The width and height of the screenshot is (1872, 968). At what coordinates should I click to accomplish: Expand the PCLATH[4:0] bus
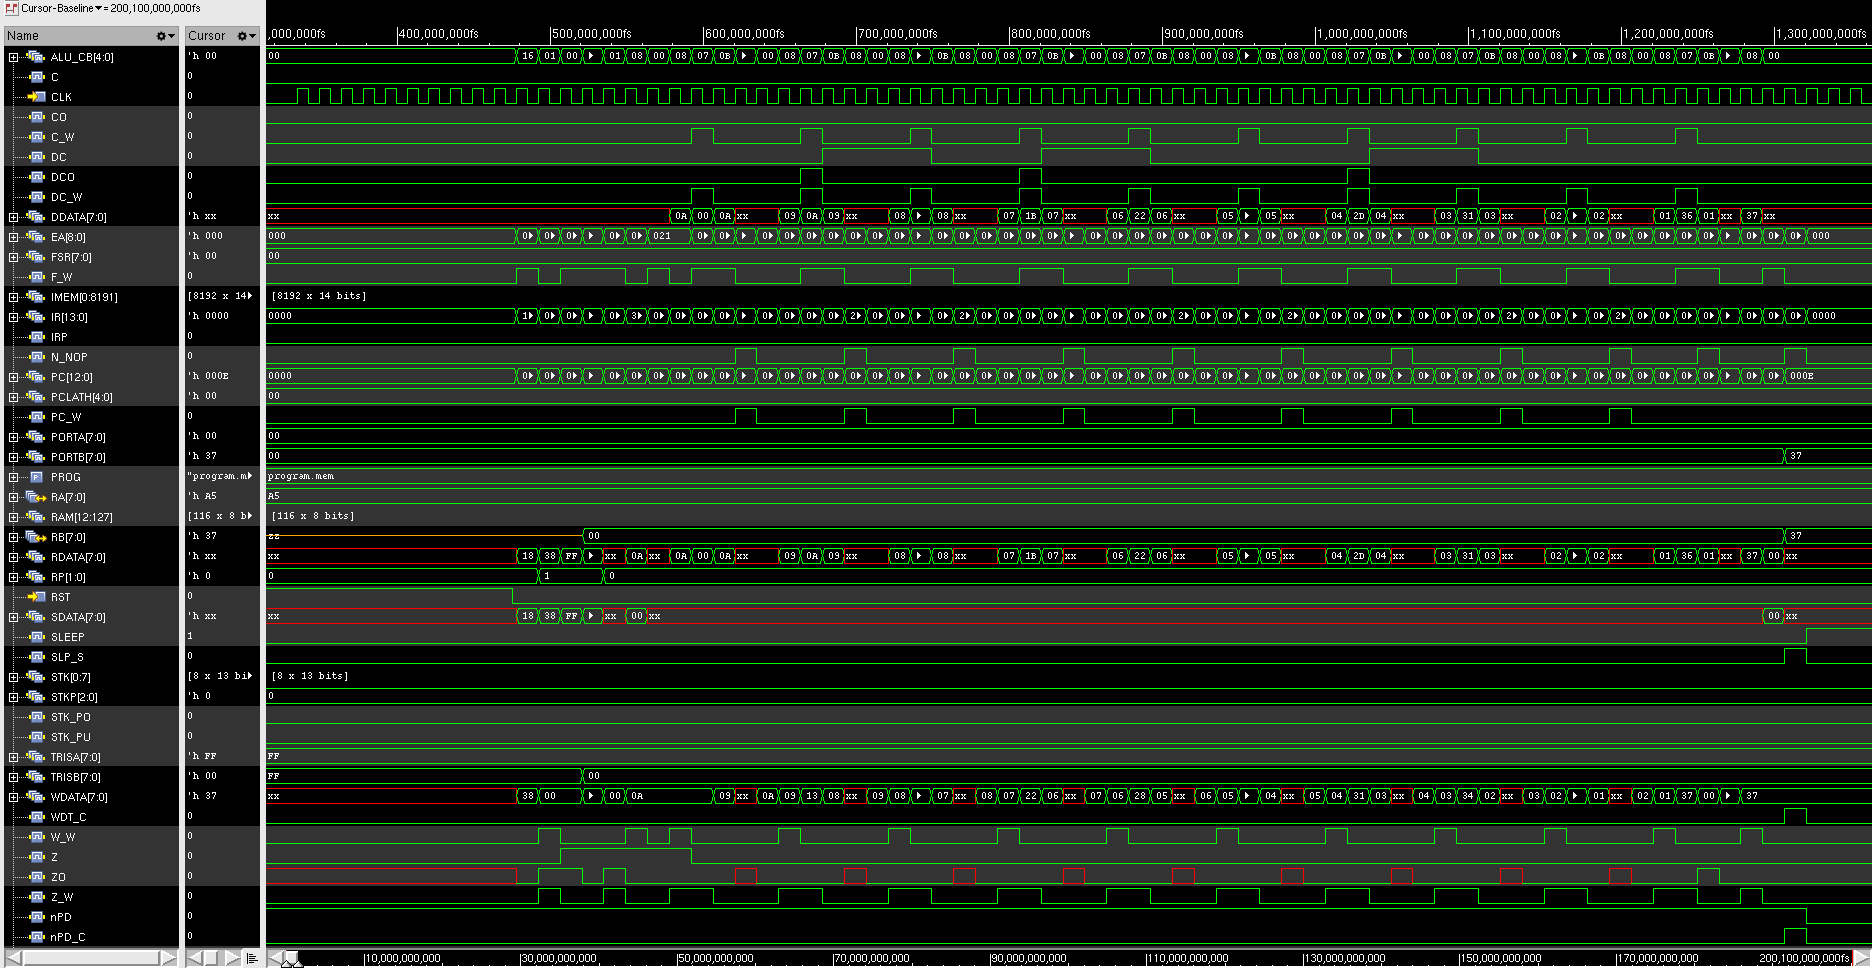(13, 397)
